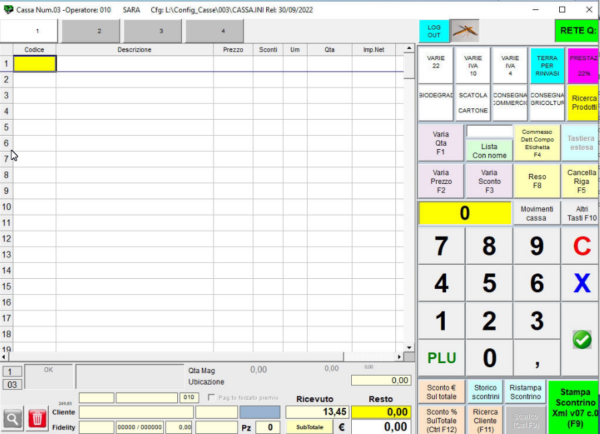Click the tool icon beside LOG OUT
The image size is (600, 434).
463,30
